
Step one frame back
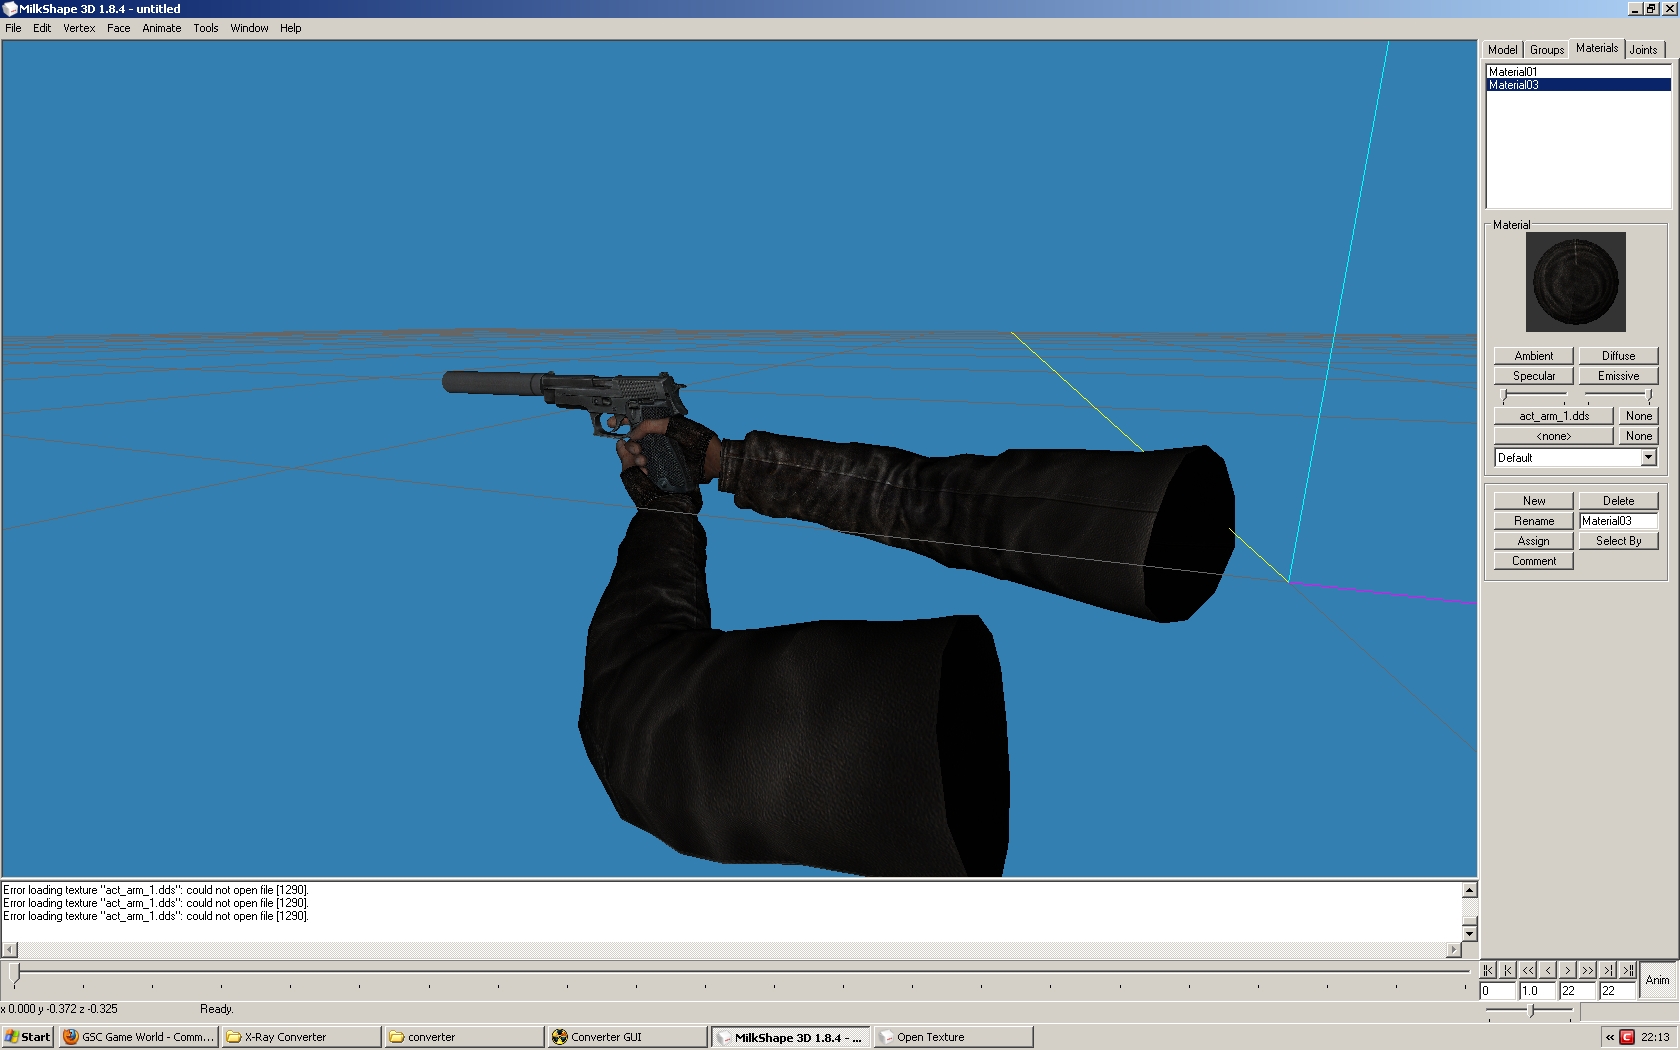click(x=1548, y=970)
